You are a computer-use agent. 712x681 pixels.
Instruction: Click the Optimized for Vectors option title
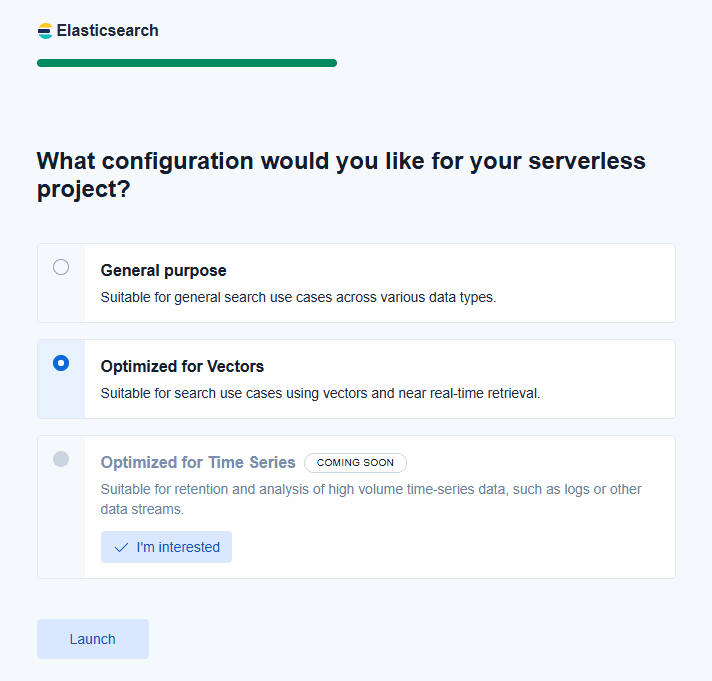point(182,366)
